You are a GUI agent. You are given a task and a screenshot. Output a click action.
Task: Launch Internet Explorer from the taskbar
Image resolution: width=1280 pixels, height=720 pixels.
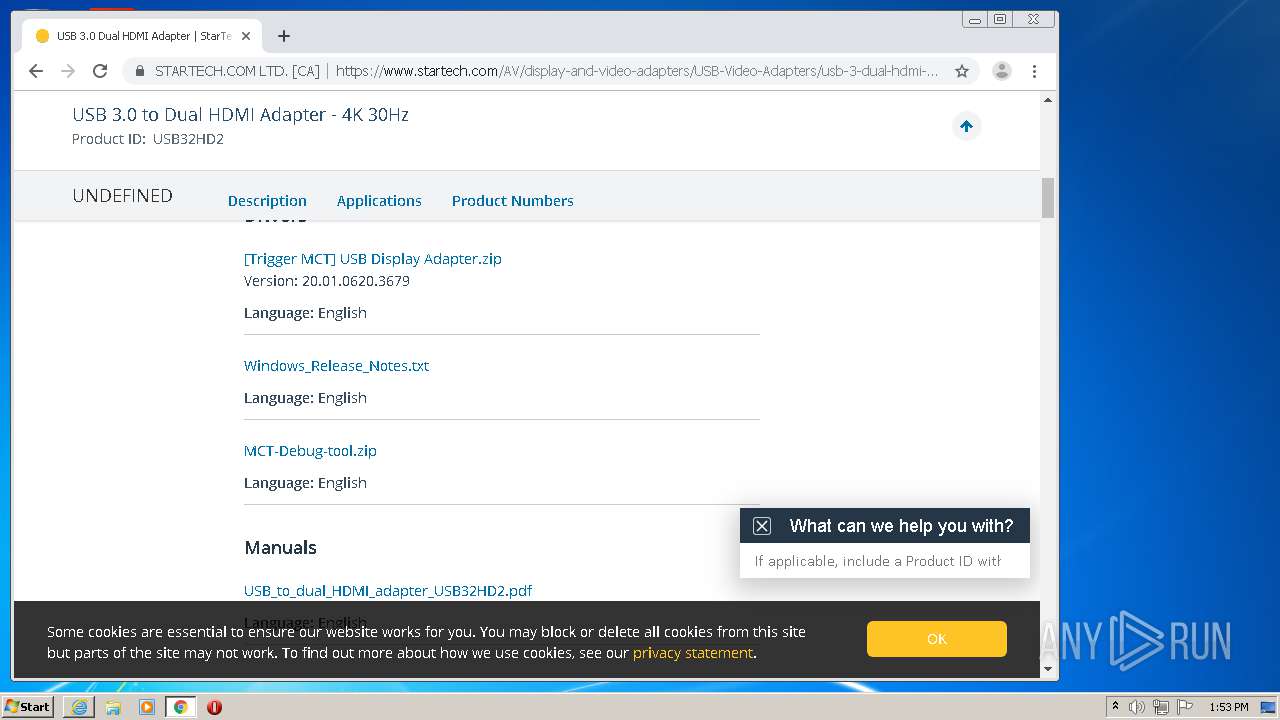coord(79,707)
